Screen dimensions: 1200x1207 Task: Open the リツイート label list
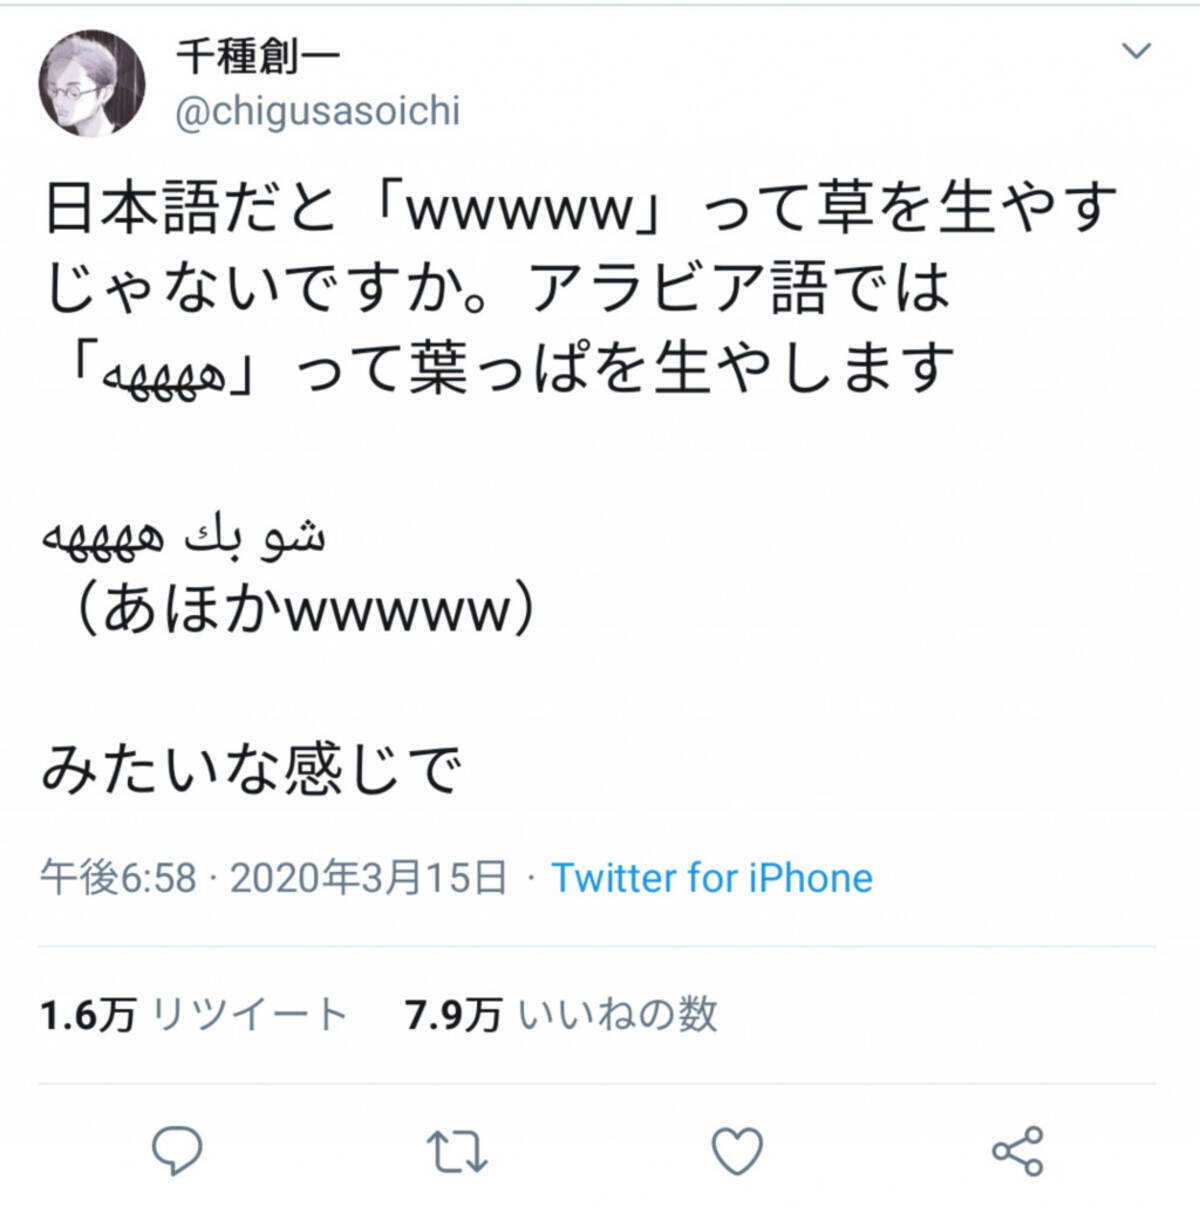pyautogui.click(x=249, y=1015)
